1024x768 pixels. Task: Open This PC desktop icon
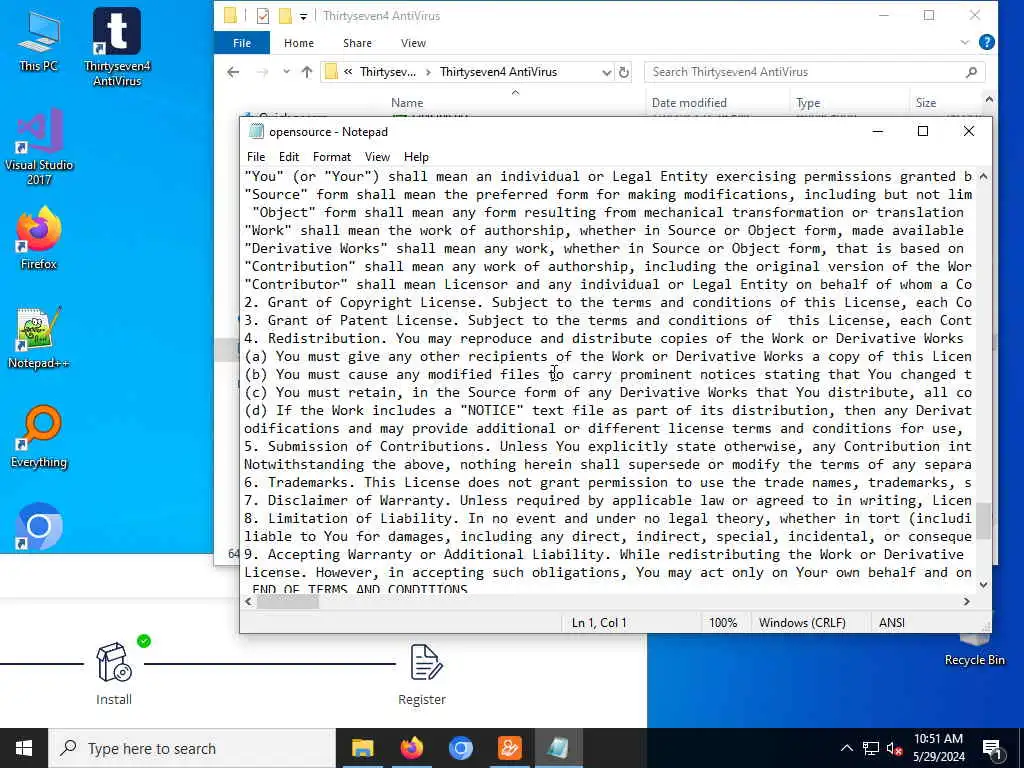pos(39,40)
